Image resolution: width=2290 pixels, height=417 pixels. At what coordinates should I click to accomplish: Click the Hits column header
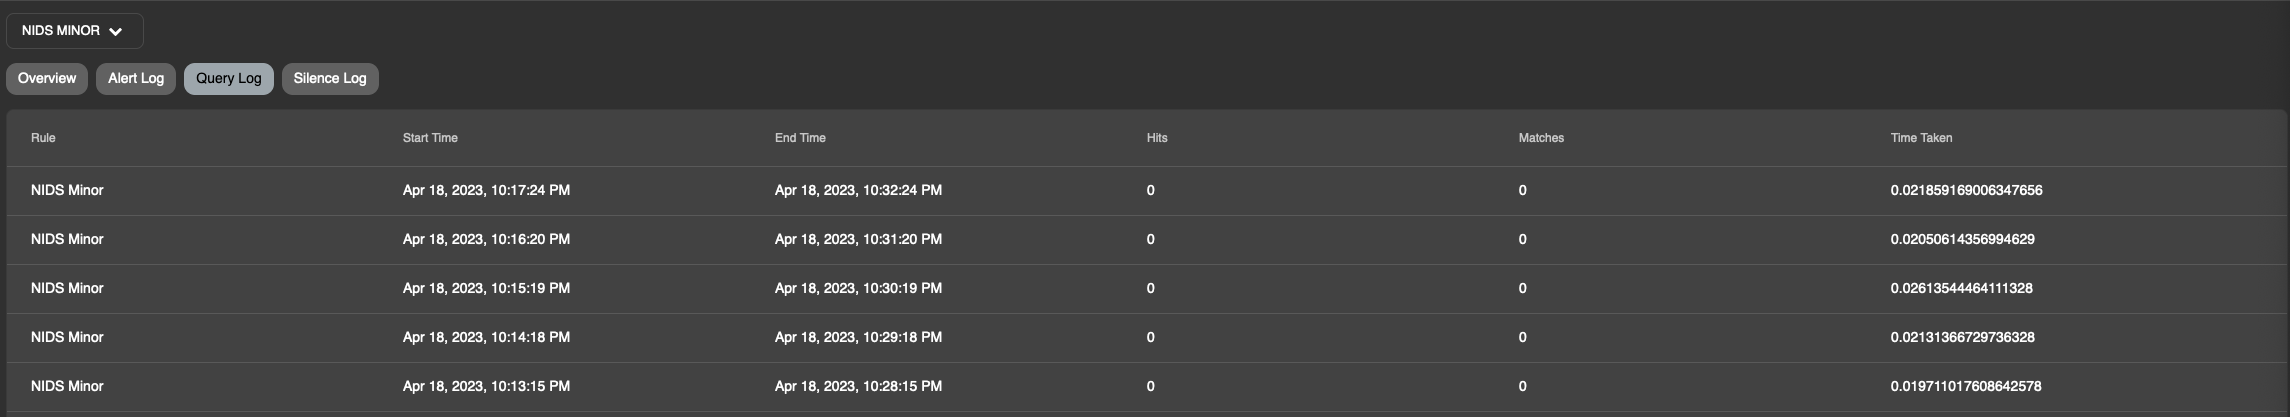pyautogui.click(x=1157, y=138)
